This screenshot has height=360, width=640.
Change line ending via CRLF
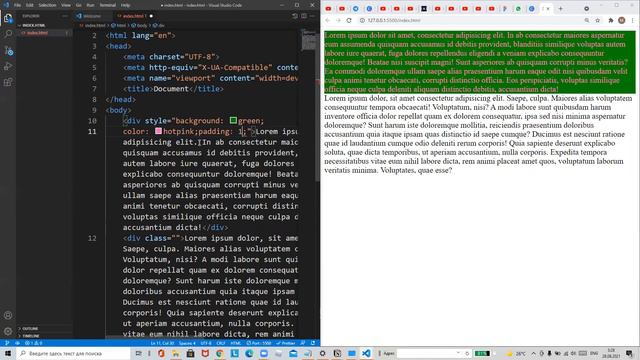pyautogui.click(x=220, y=343)
